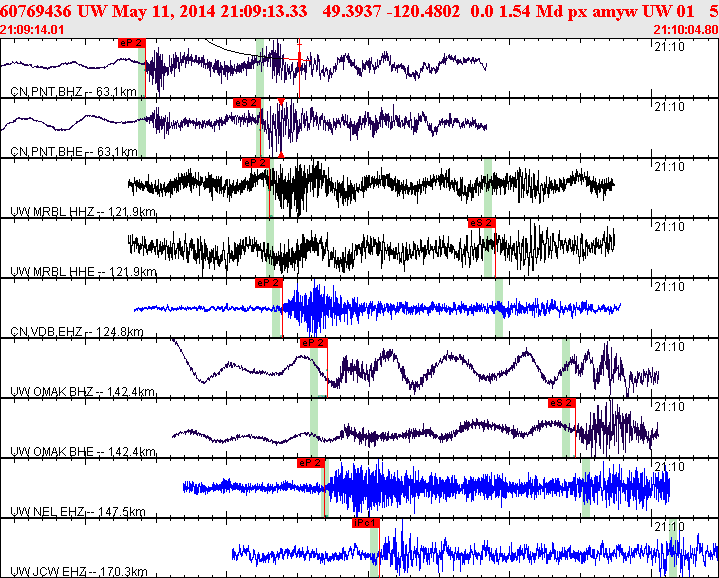This screenshot has height=578, width=719.
Task: Click the 21:10 time label on CN.VDB.EHZ row
Action: [x=669, y=287]
